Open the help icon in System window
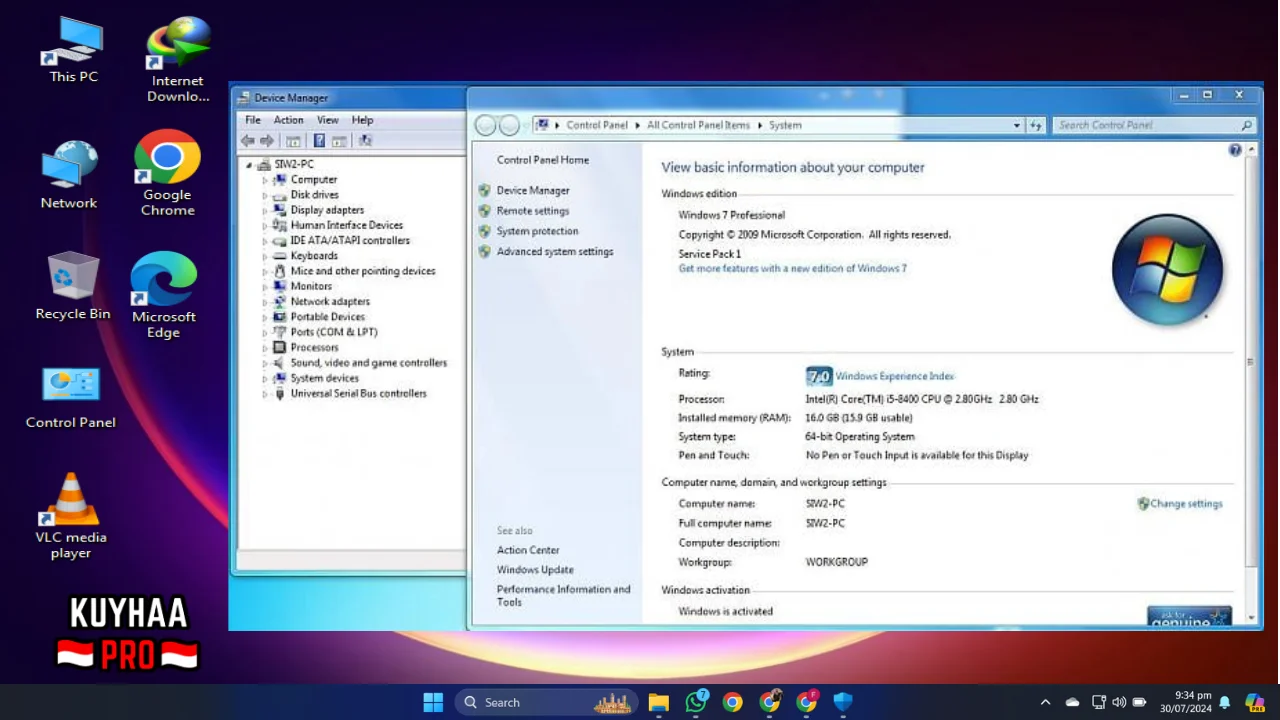 (1235, 150)
